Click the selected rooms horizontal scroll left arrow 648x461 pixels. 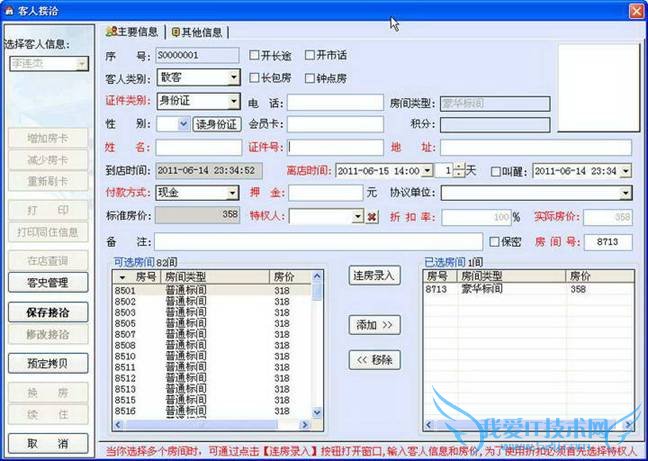click(x=429, y=425)
